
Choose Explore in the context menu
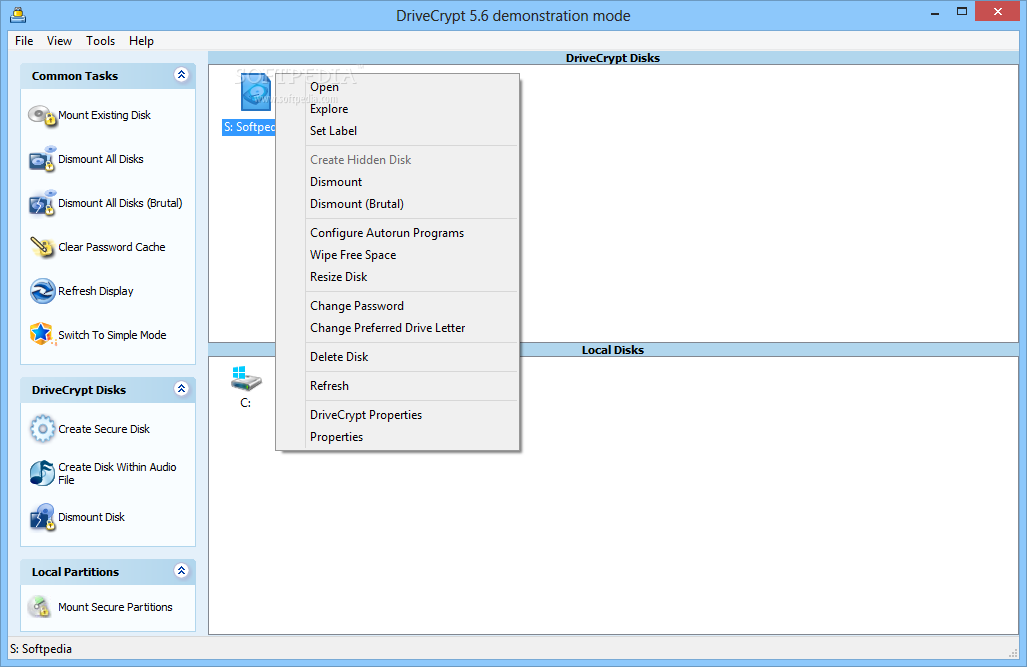[x=398, y=109]
